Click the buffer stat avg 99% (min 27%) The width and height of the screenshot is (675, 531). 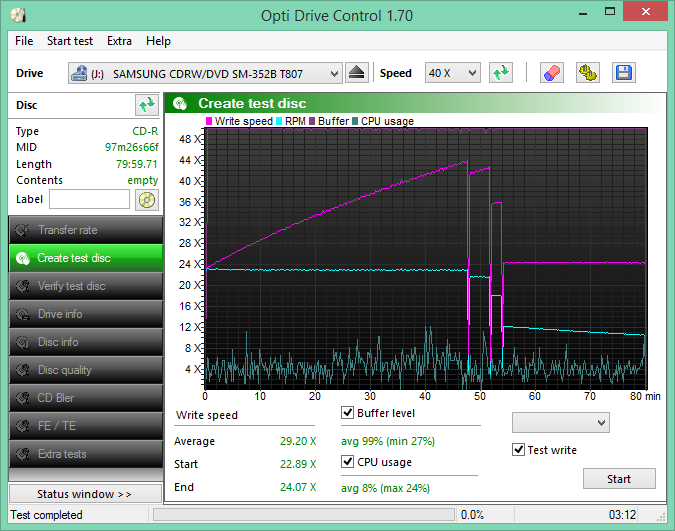pos(388,441)
